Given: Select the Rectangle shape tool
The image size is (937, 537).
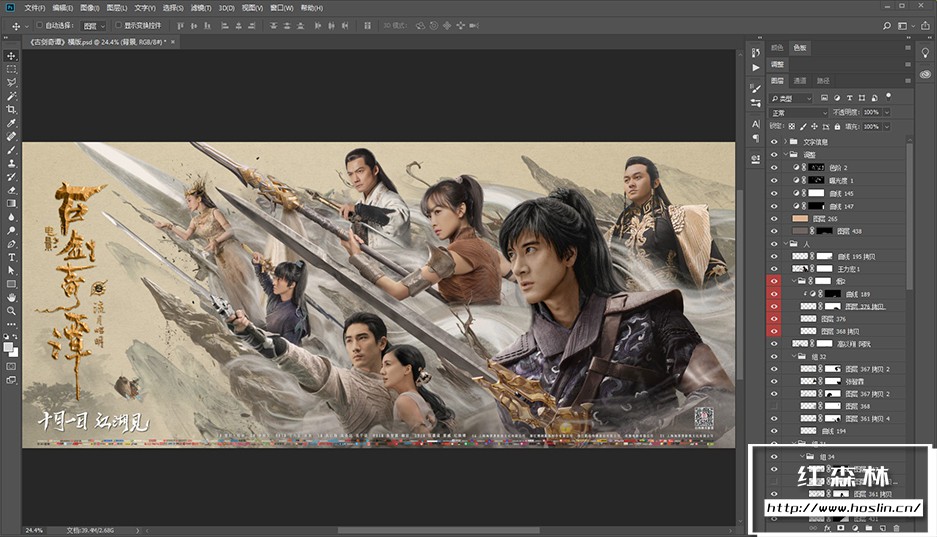Looking at the screenshot, I should click(x=11, y=284).
